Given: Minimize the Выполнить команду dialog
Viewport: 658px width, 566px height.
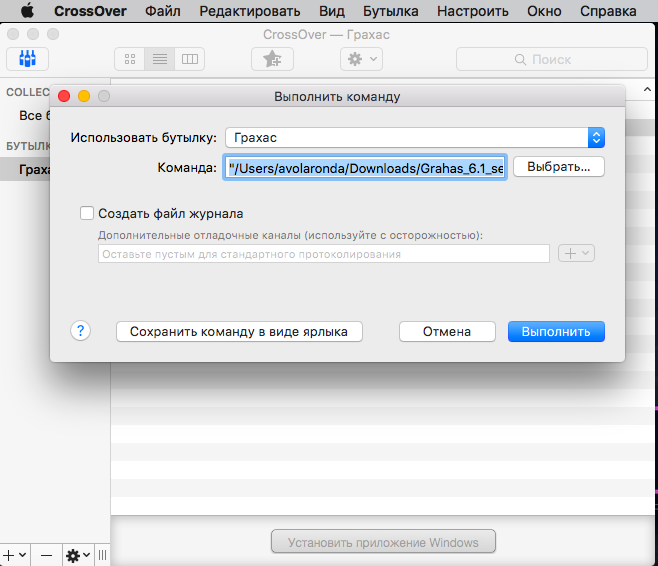Looking at the screenshot, I should point(84,96).
